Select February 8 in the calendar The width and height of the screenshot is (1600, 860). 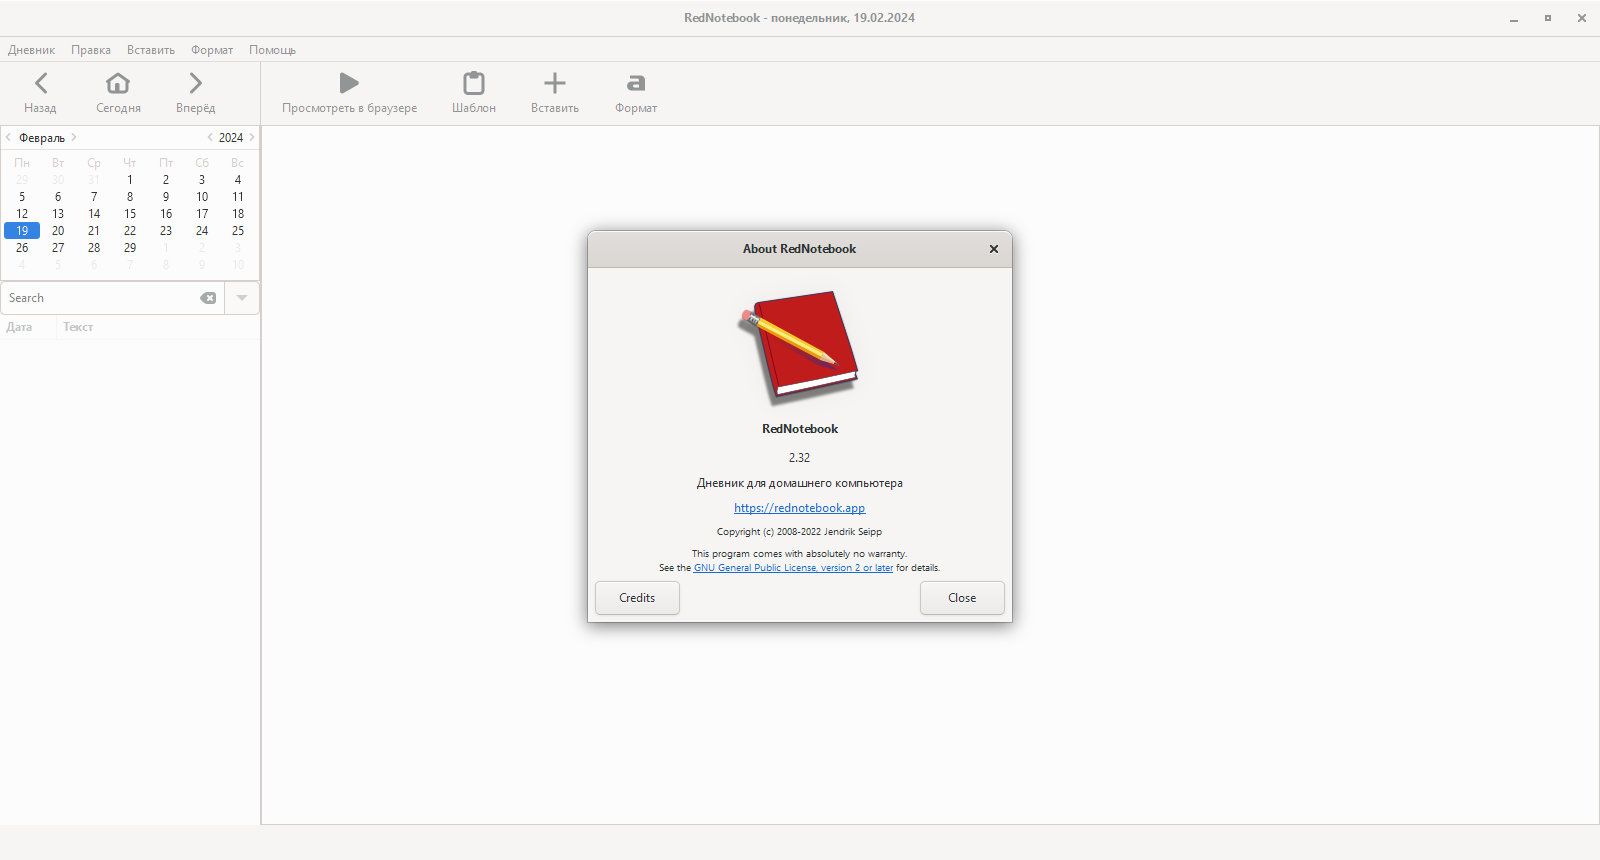point(130,197)
